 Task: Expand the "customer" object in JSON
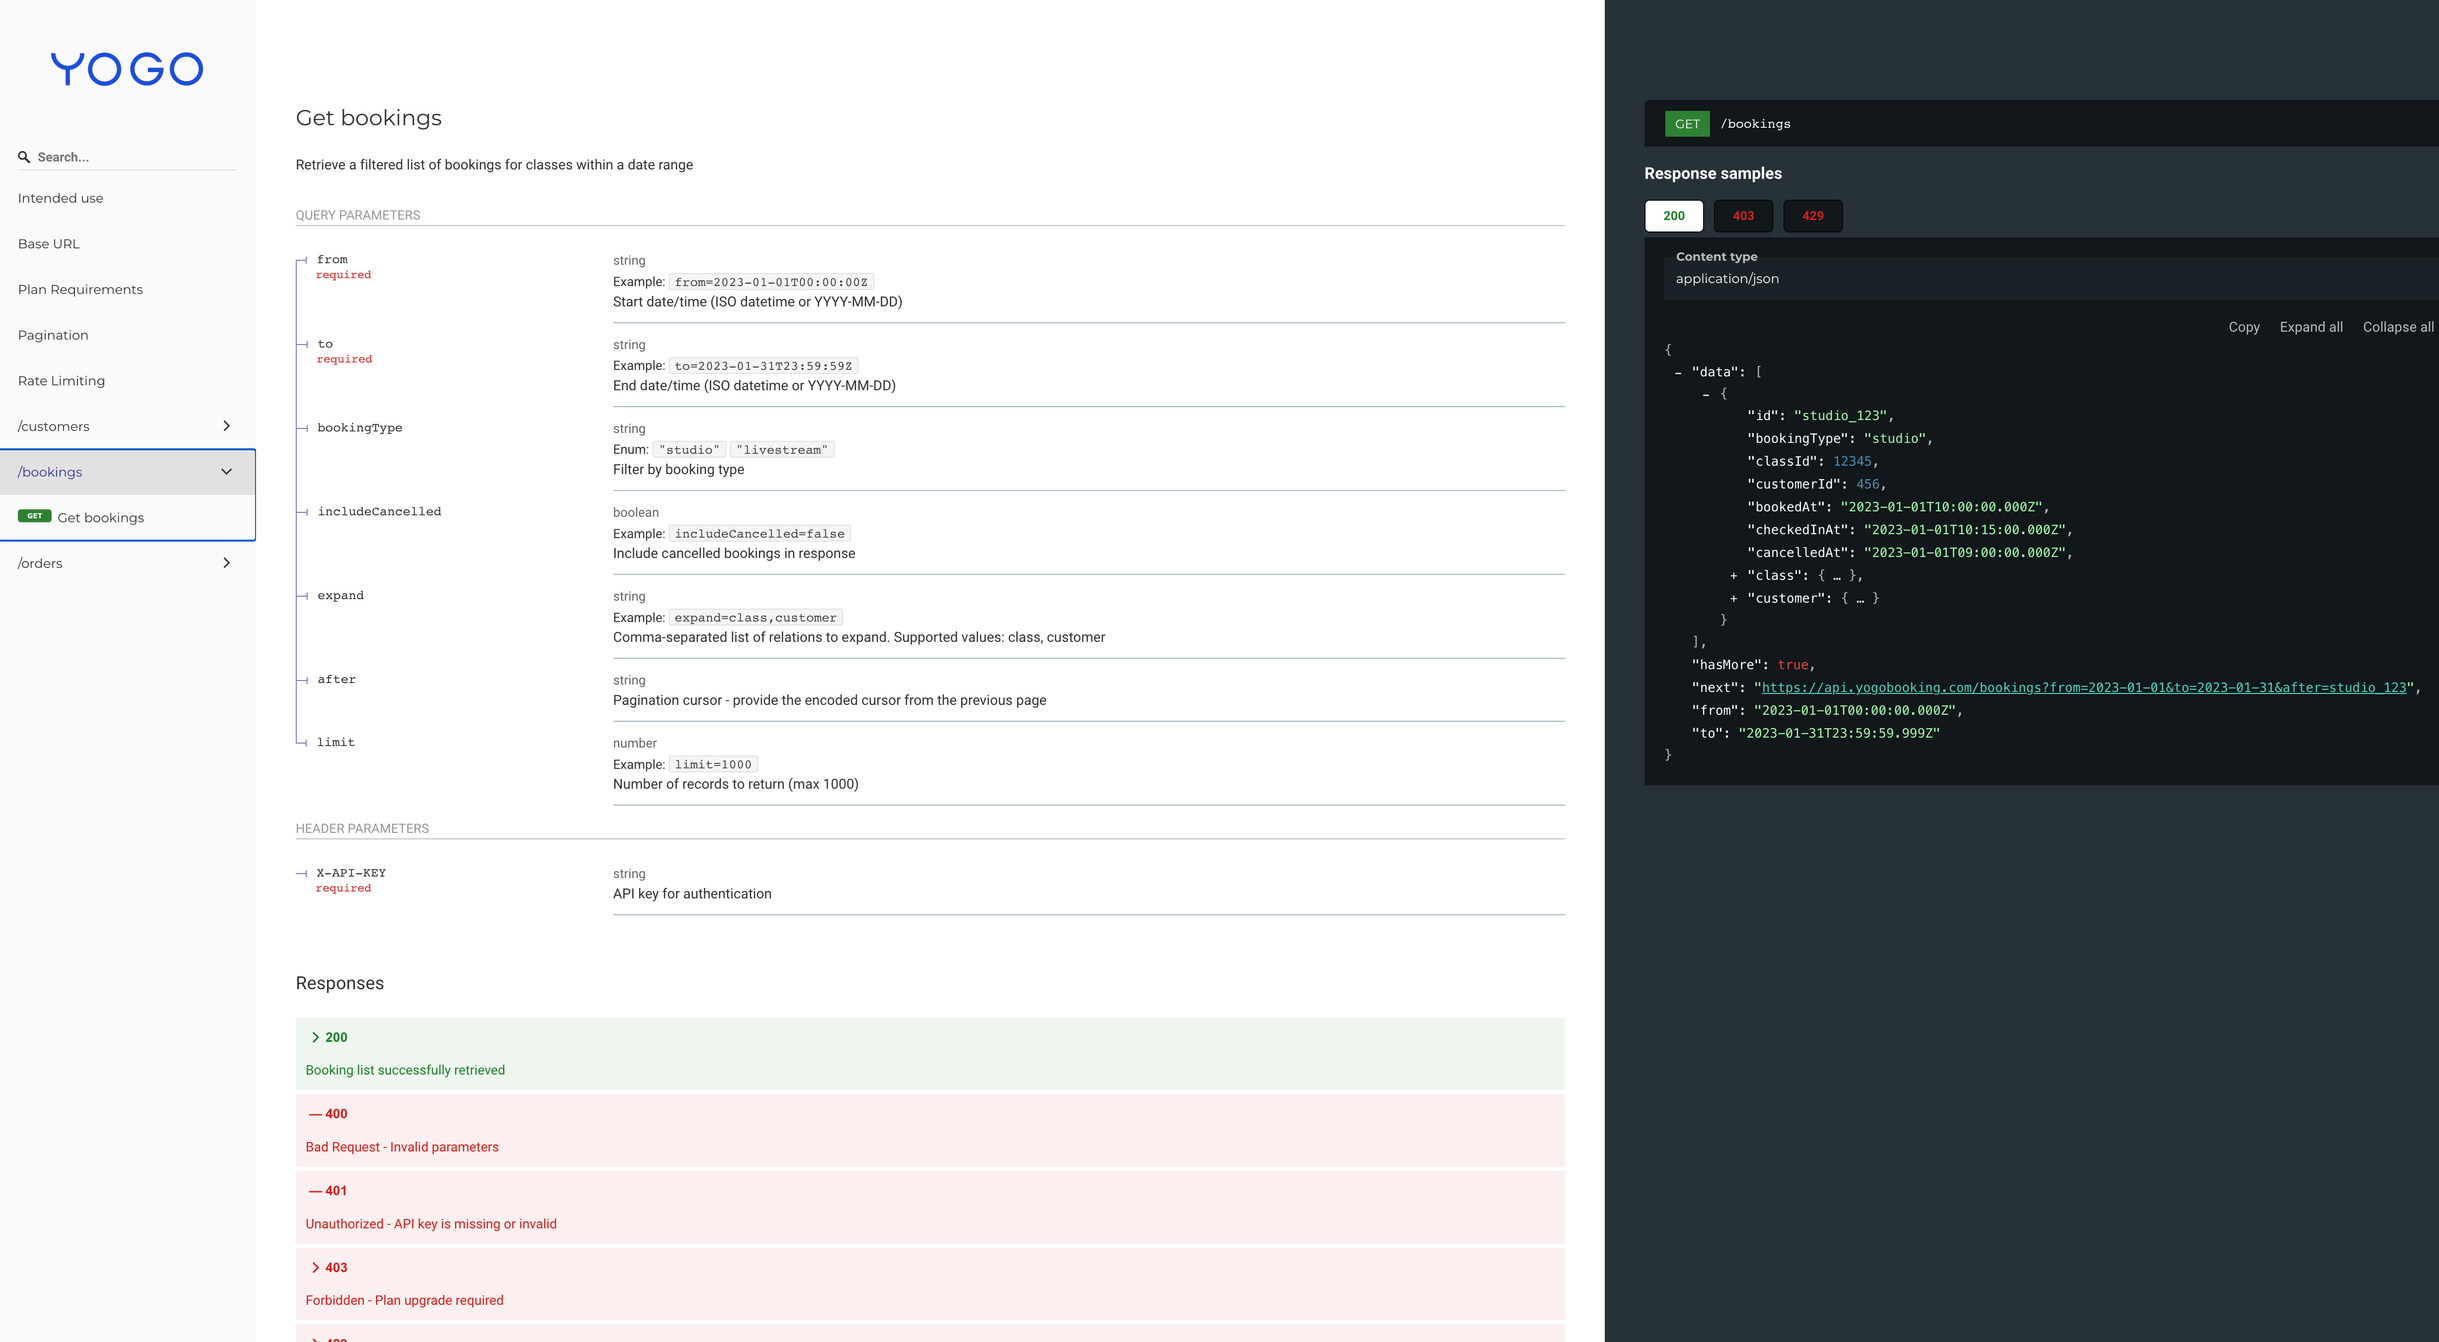pos(1733,598)
